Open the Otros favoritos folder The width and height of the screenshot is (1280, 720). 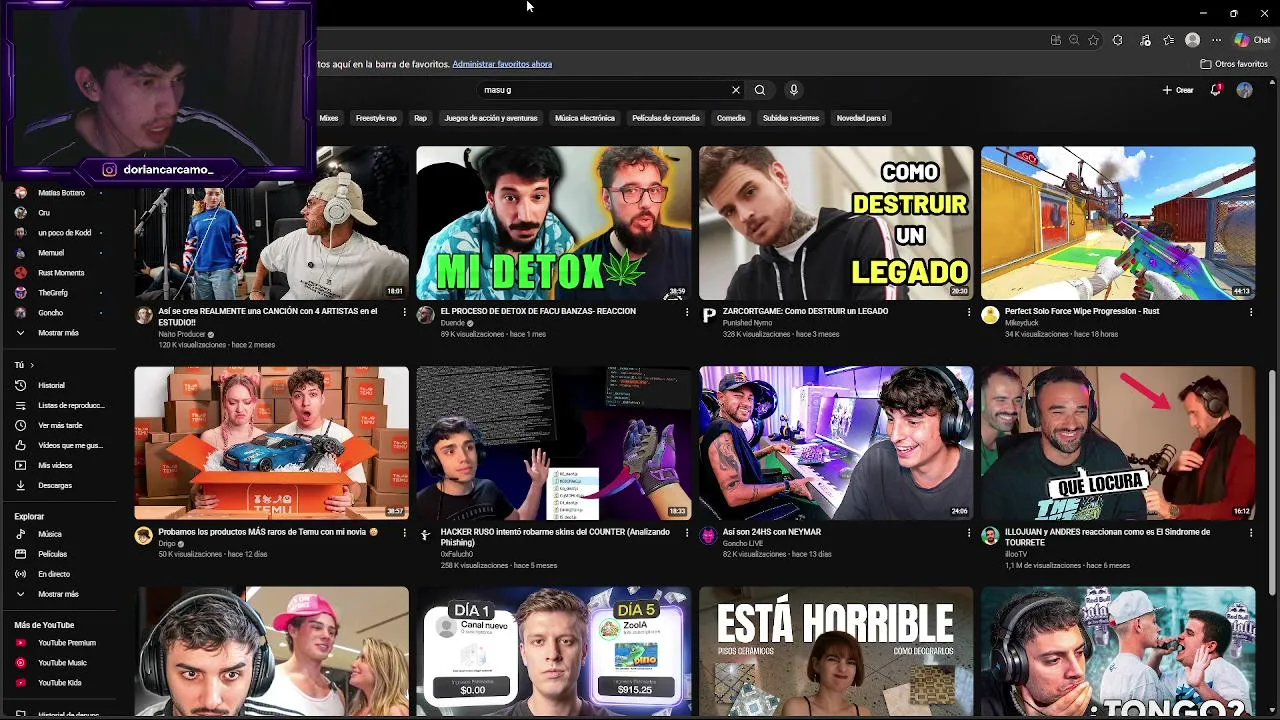coord(1234,64)
